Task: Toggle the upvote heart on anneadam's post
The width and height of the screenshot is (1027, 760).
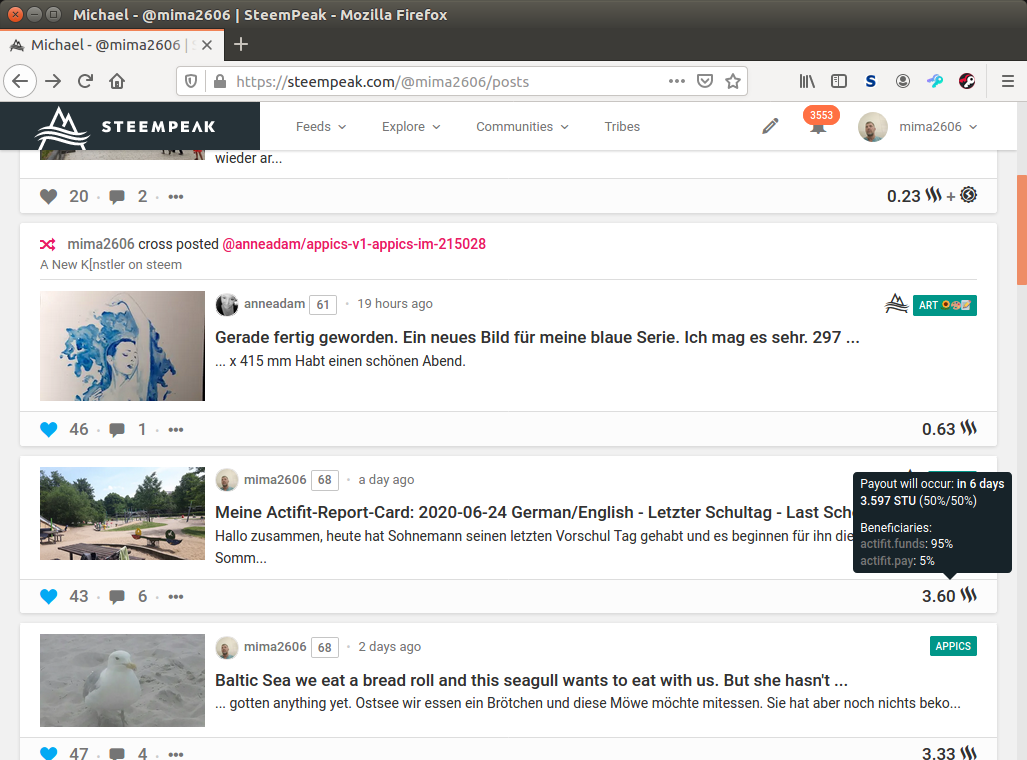Action: [x=49, y=430]
